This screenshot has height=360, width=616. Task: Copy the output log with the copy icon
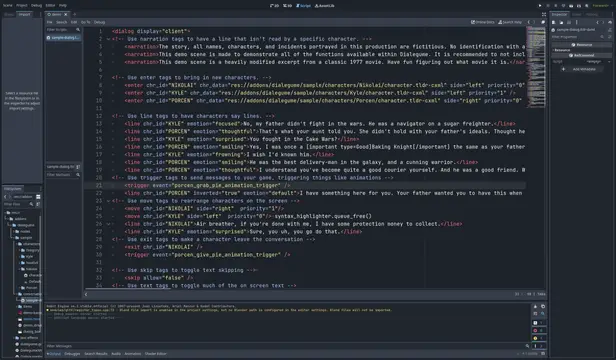543,306
